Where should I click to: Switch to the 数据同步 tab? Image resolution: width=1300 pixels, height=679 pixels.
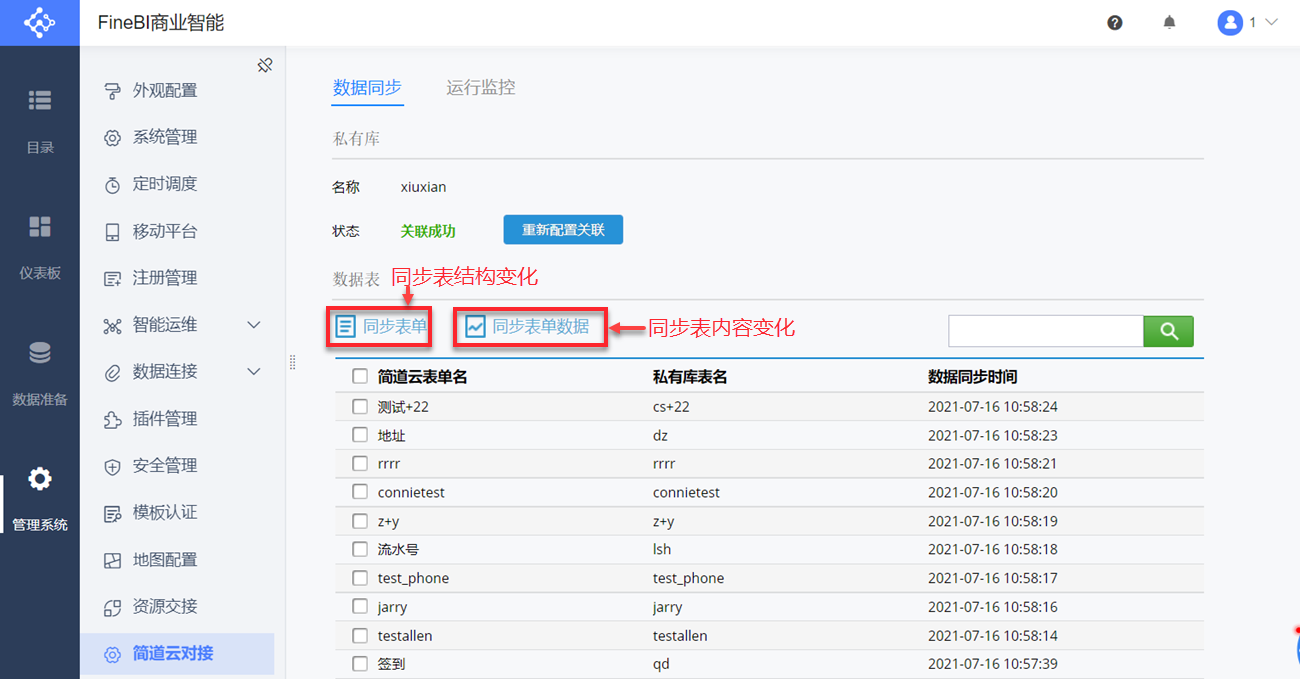pos(367,88)
